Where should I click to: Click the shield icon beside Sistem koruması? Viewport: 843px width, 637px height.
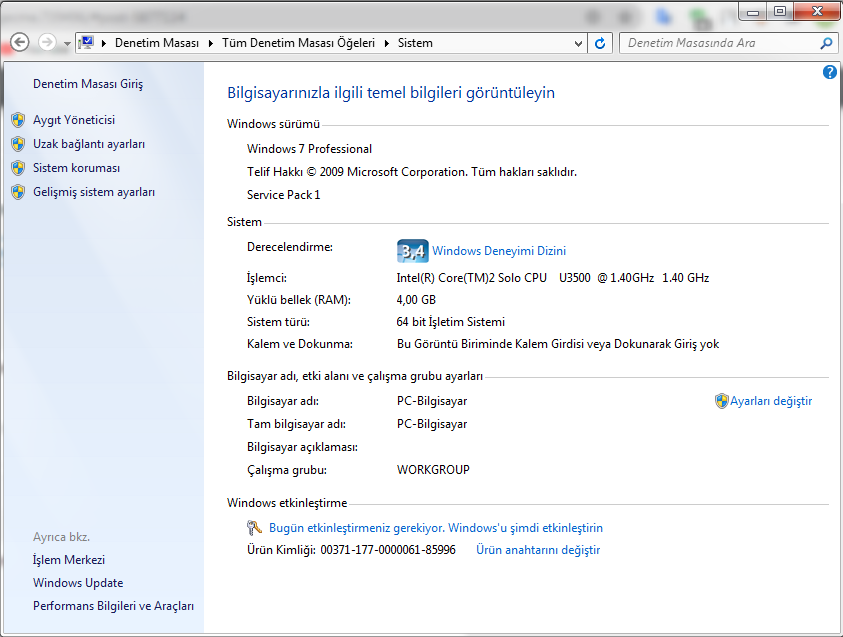(x=18, y=168)
